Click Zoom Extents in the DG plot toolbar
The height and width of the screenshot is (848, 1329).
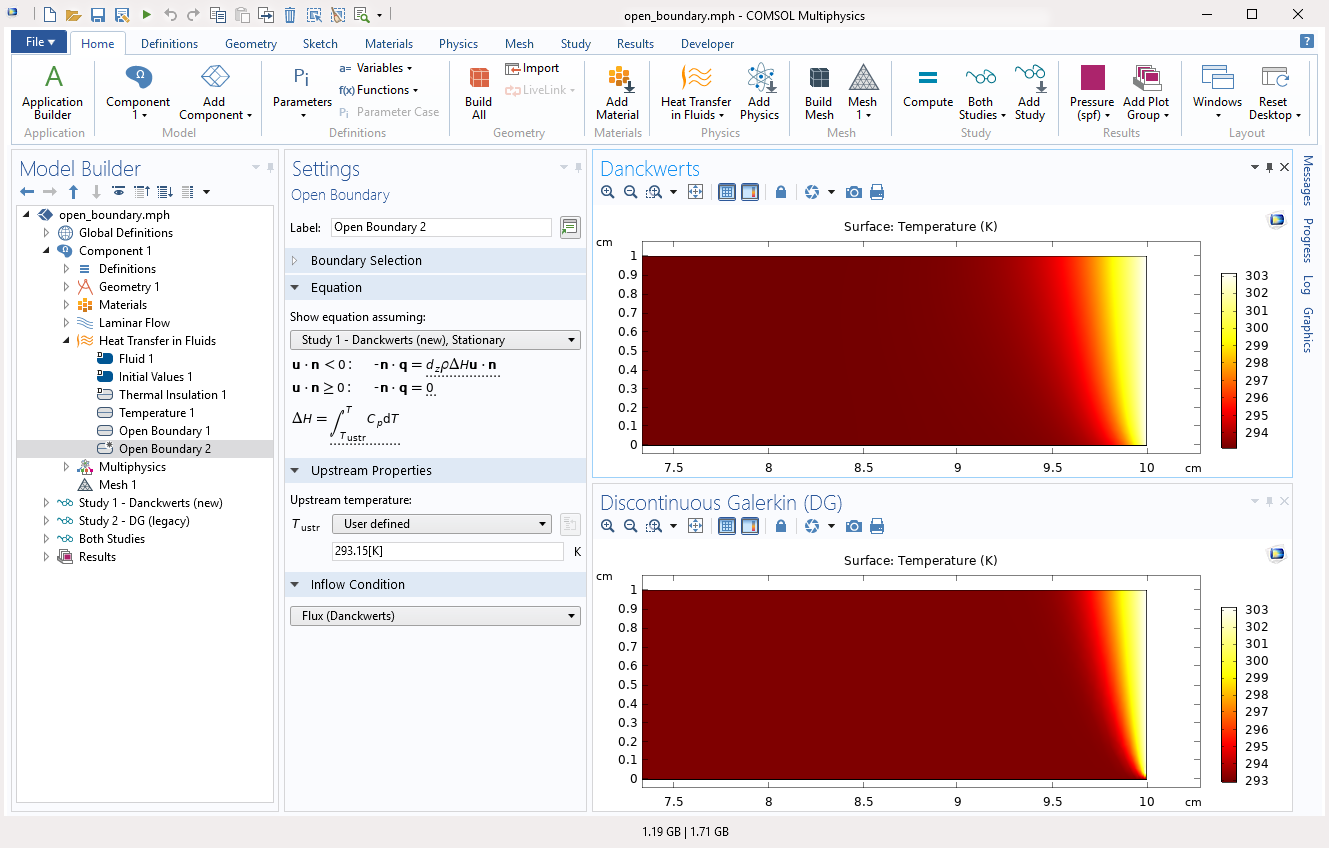[695, 526]
